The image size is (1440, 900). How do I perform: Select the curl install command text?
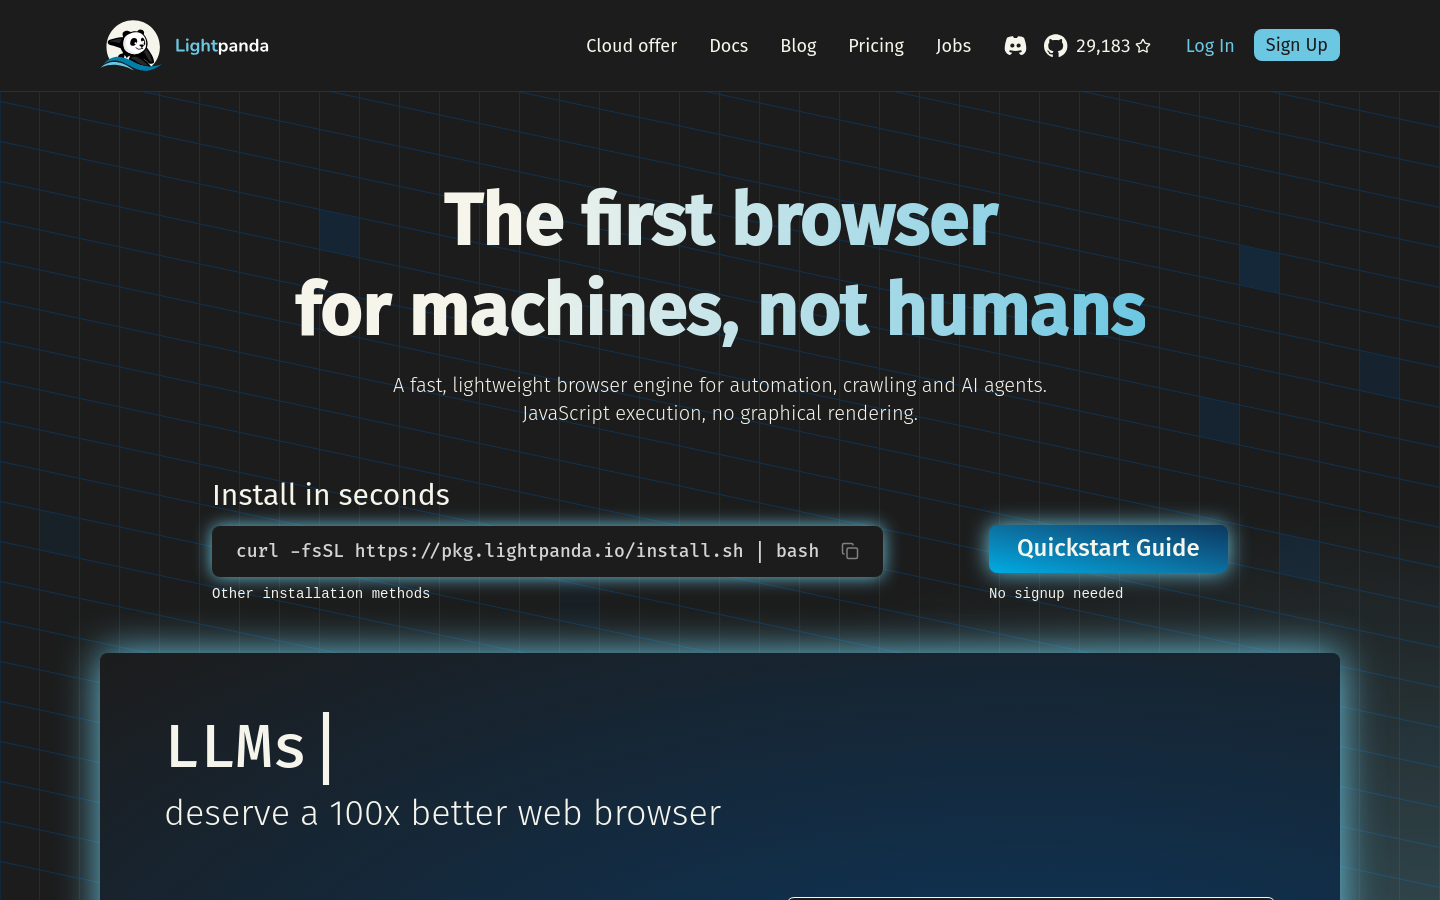(527, 551)
